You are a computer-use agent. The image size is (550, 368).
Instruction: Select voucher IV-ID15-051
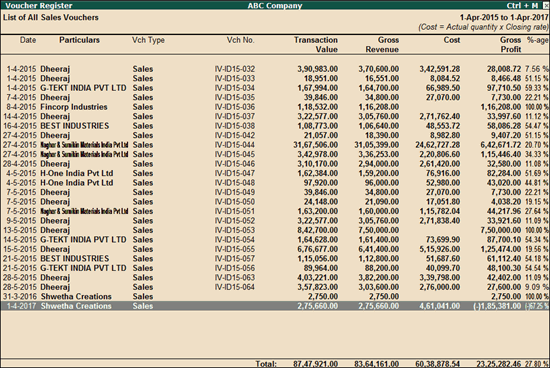tap(235, 211)
